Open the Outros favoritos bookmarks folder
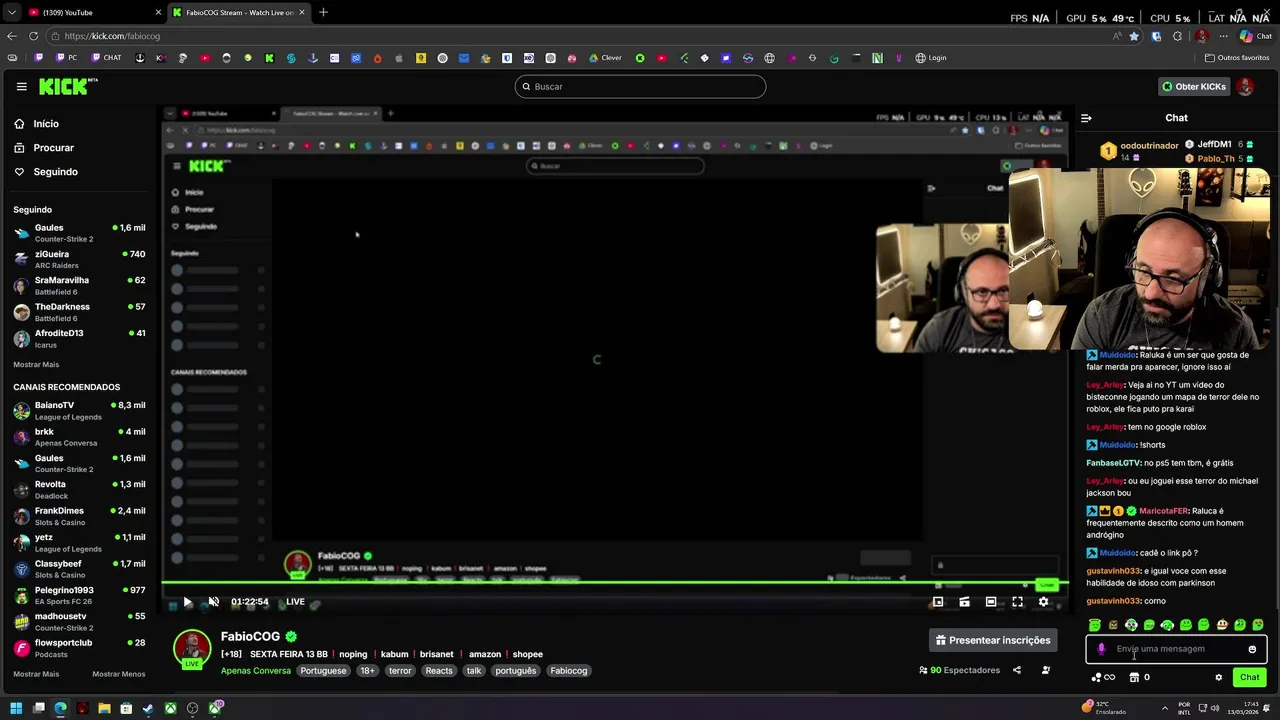 pyautogui.click(x=1237, y=58)
